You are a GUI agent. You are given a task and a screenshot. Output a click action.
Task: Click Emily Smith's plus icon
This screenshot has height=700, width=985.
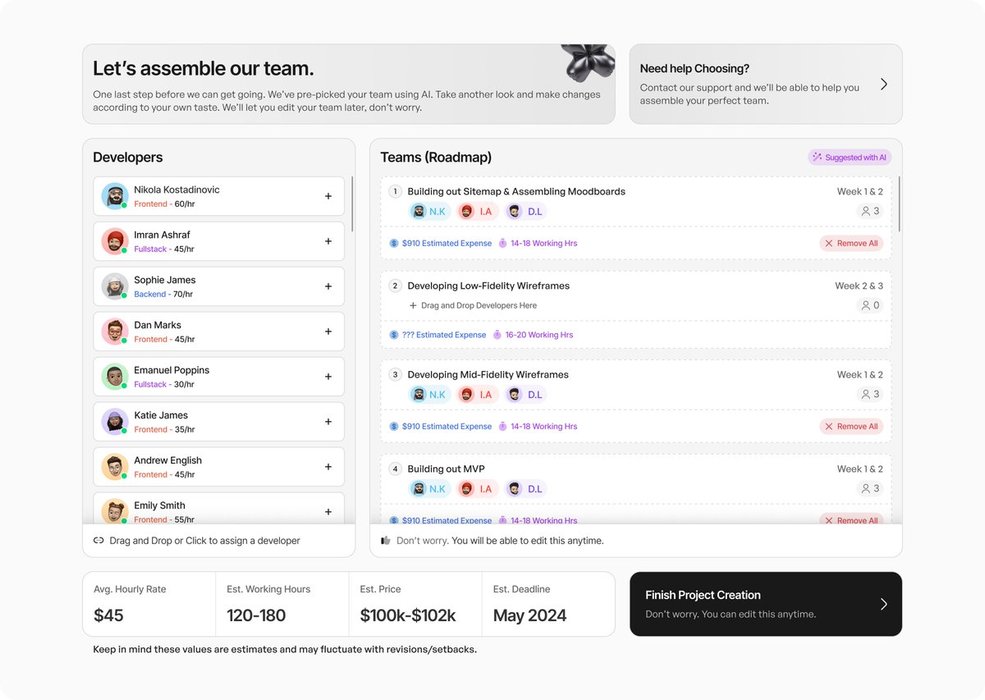328,512
